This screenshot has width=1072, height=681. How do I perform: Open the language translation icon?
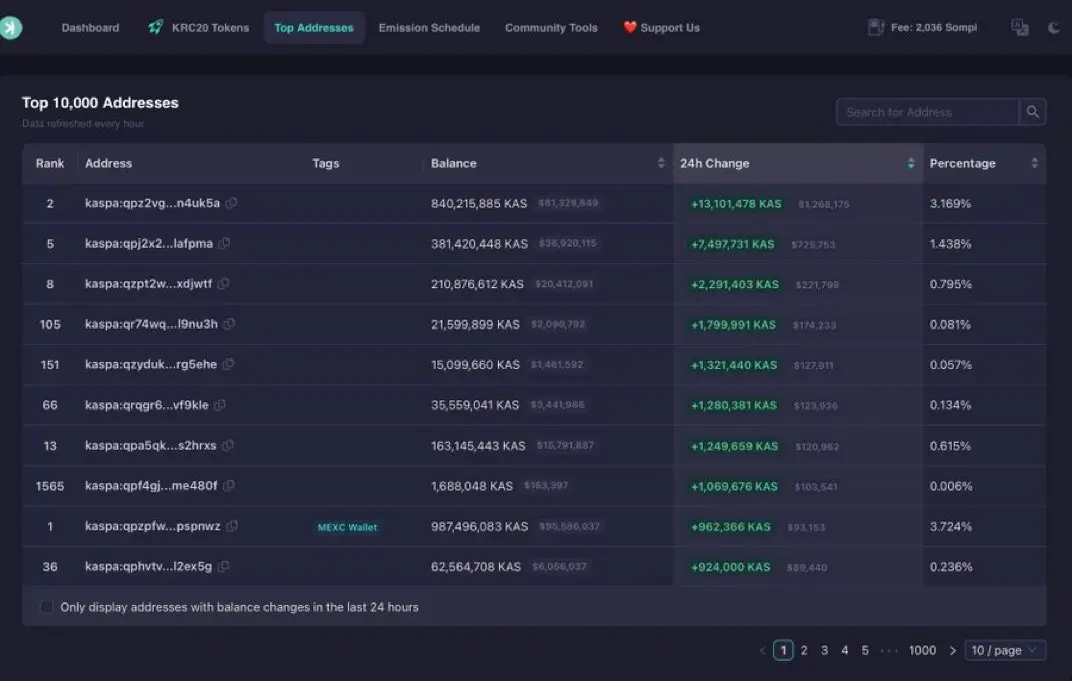(x=1019, y=27)
